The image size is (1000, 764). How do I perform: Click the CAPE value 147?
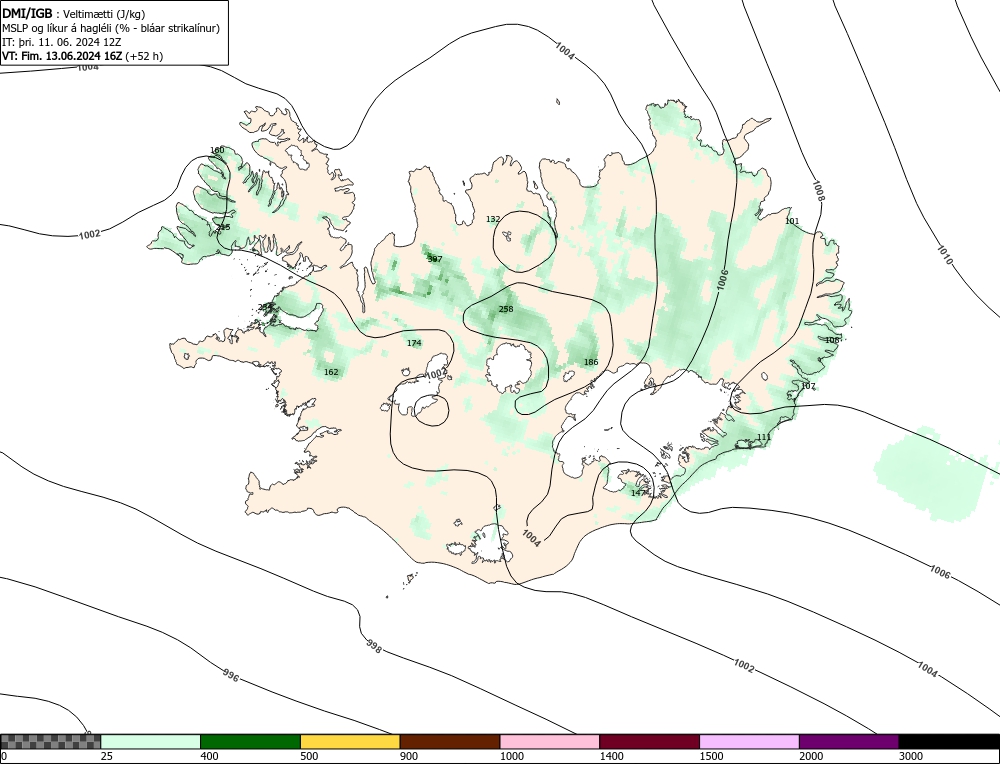click(638, 493)
